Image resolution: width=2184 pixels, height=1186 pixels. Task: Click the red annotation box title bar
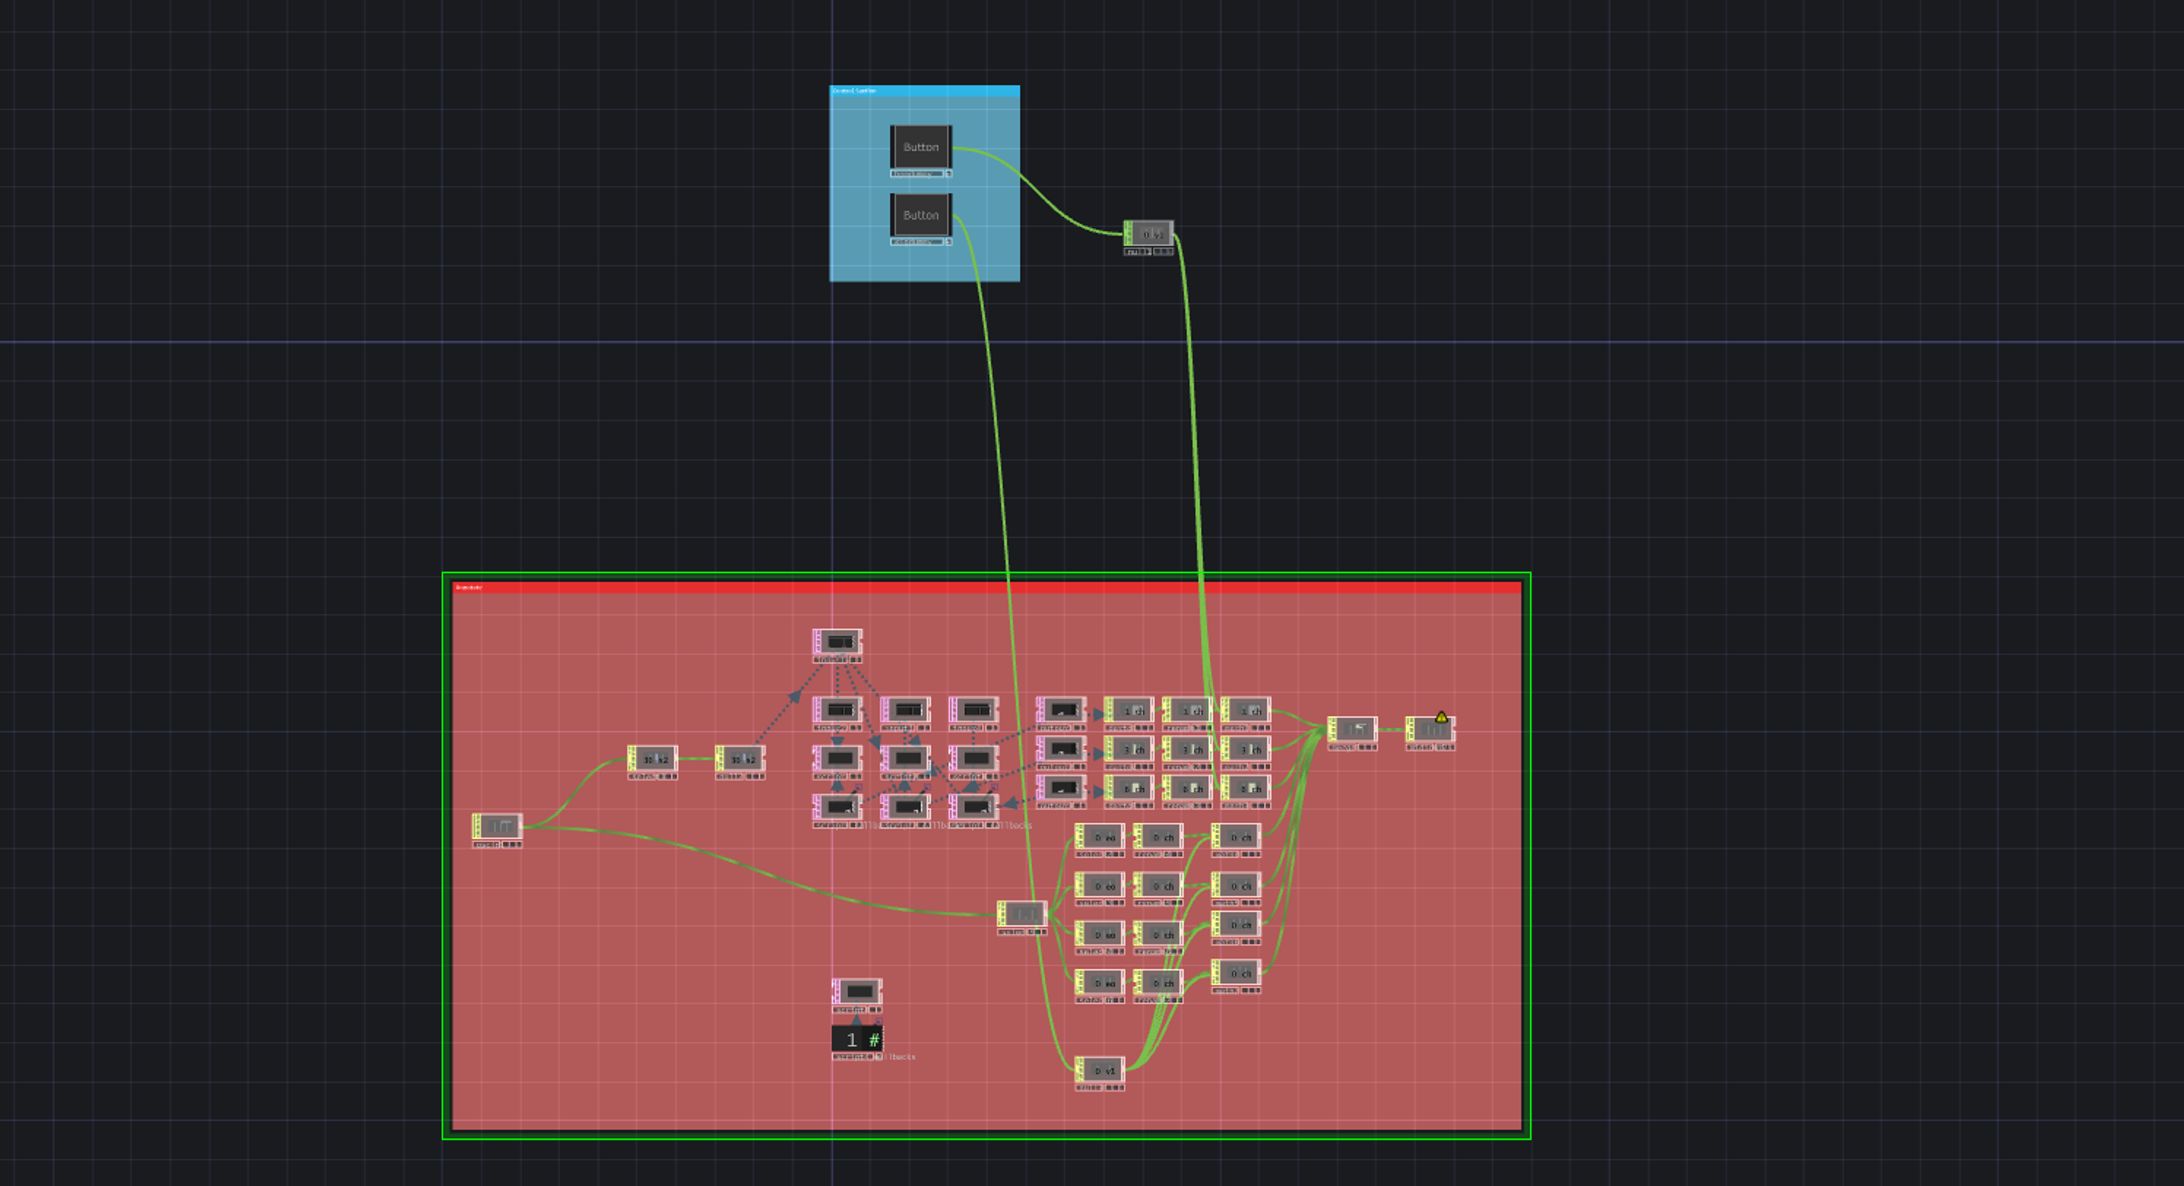(x=987, y=588)
